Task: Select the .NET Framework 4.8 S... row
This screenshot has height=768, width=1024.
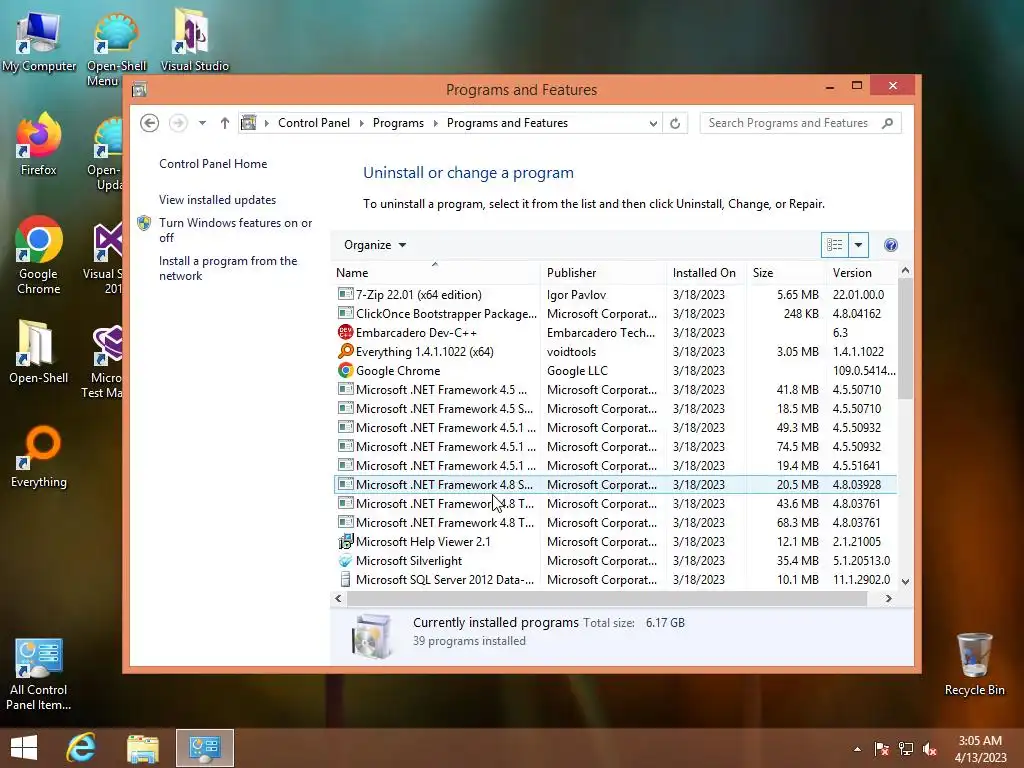Action: tap(615, 485)
